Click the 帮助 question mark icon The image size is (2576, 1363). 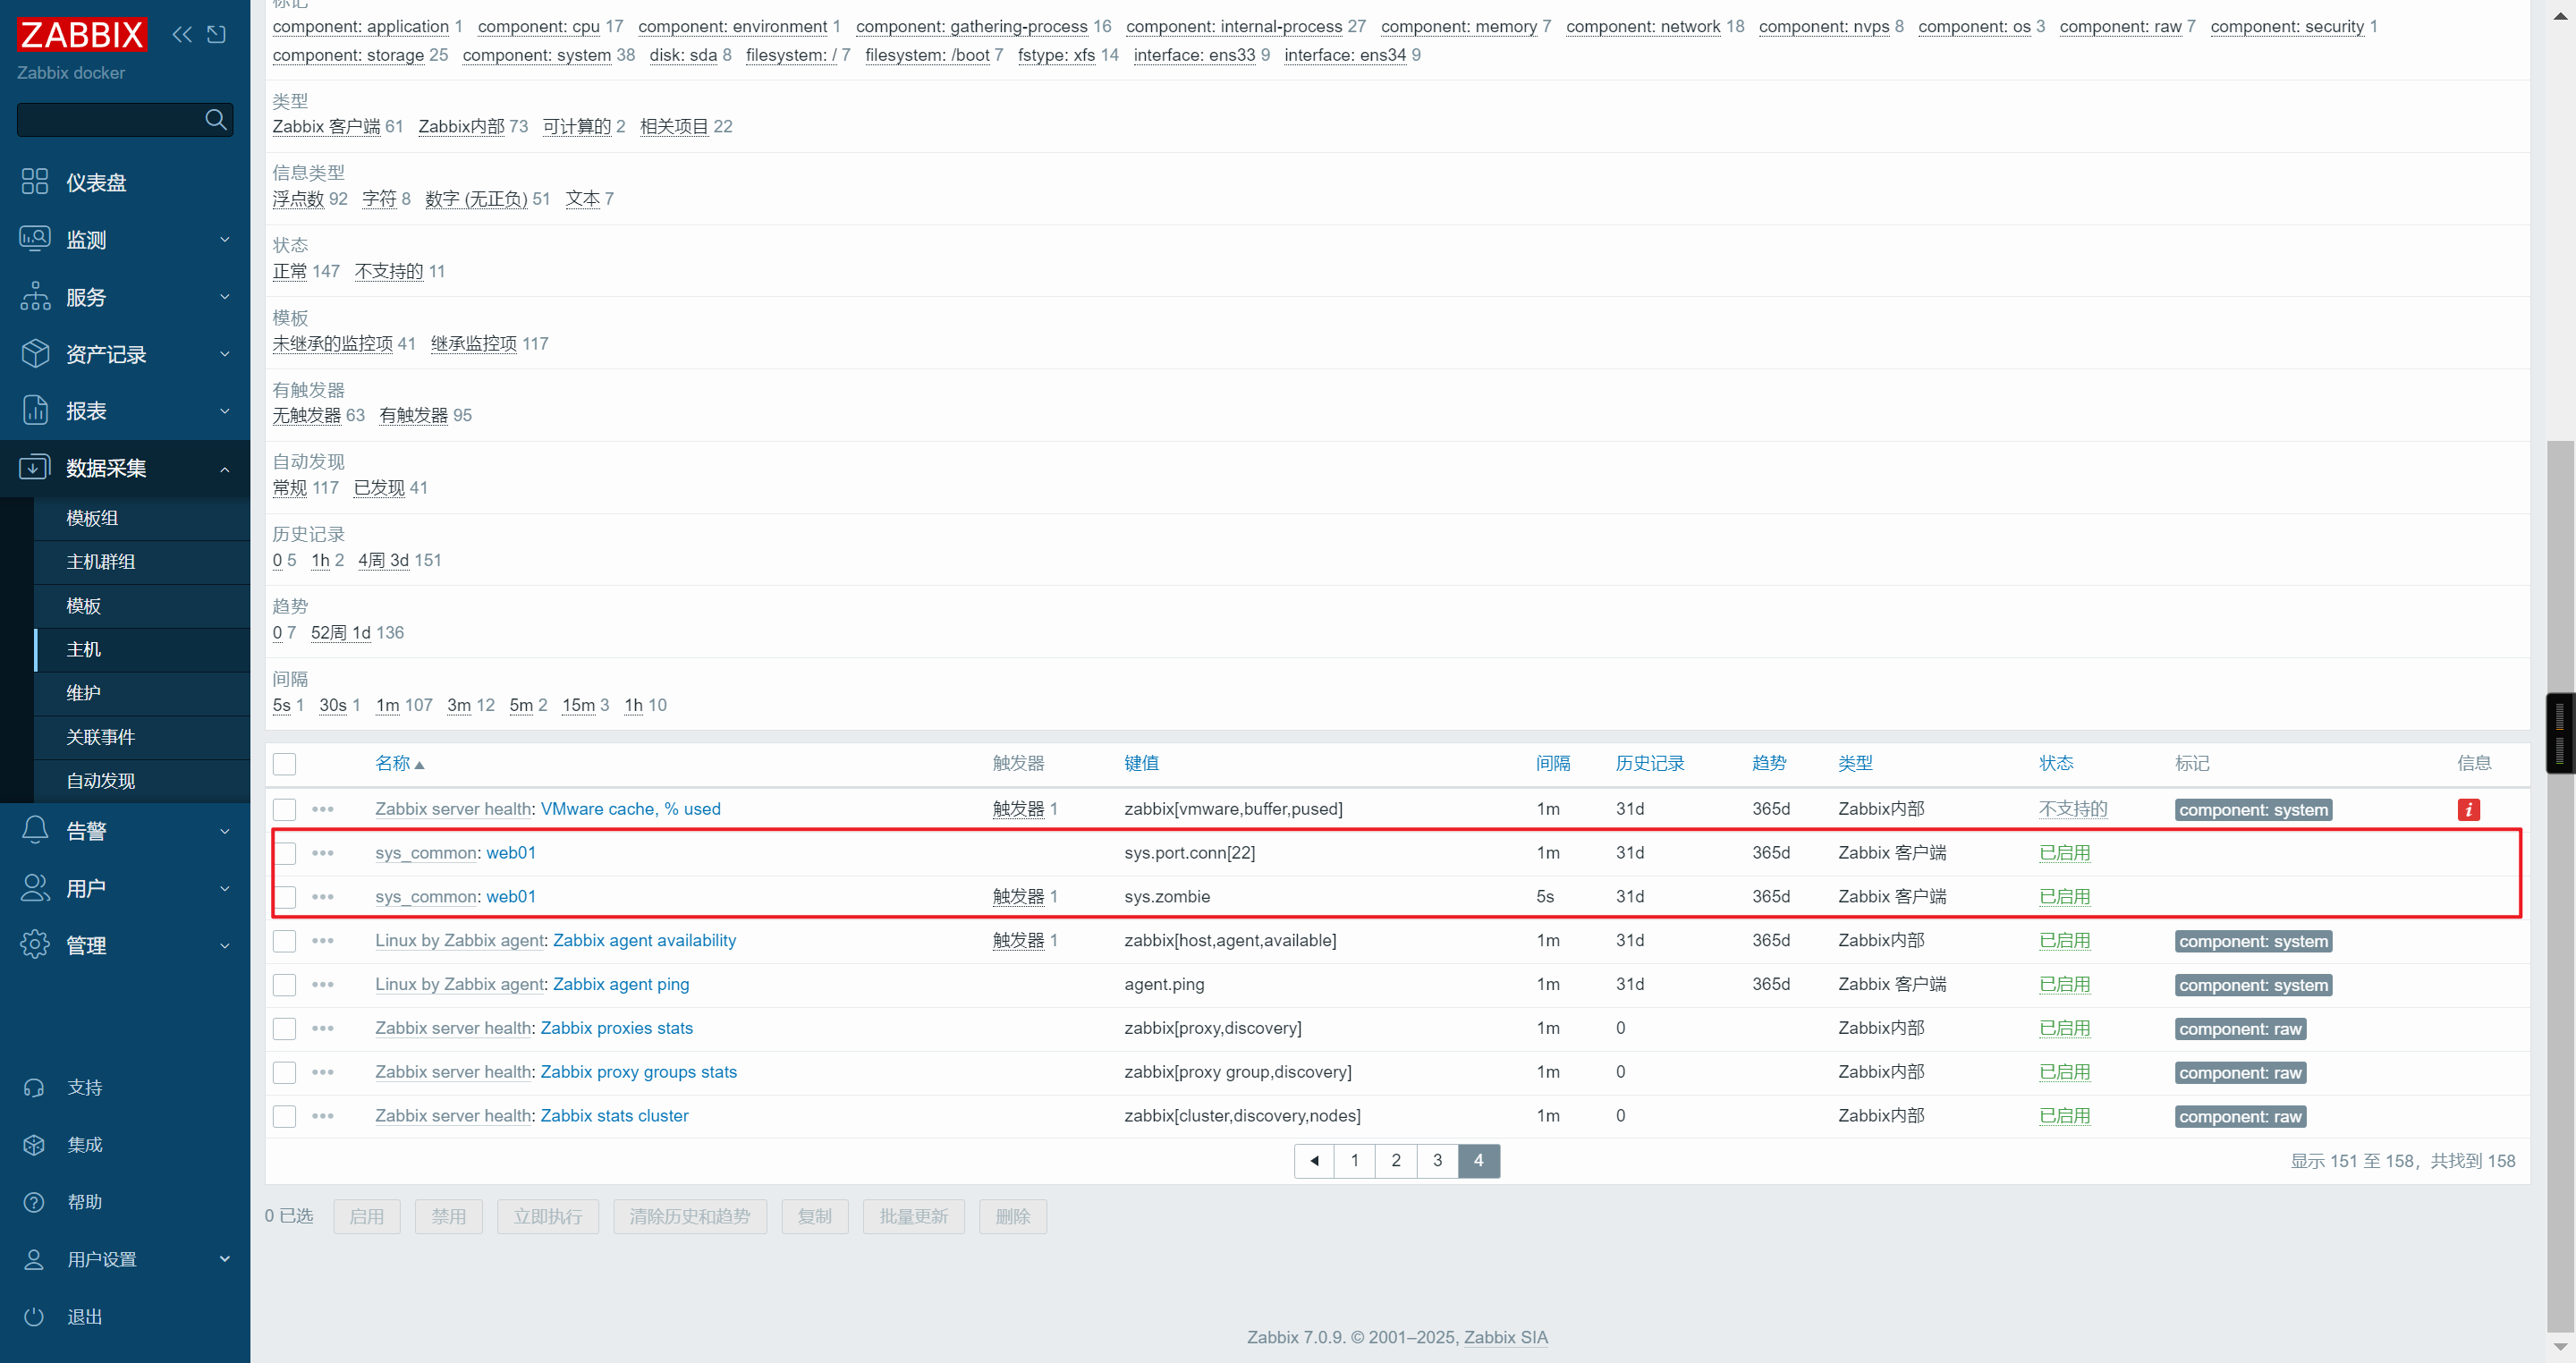[34, 1201]
